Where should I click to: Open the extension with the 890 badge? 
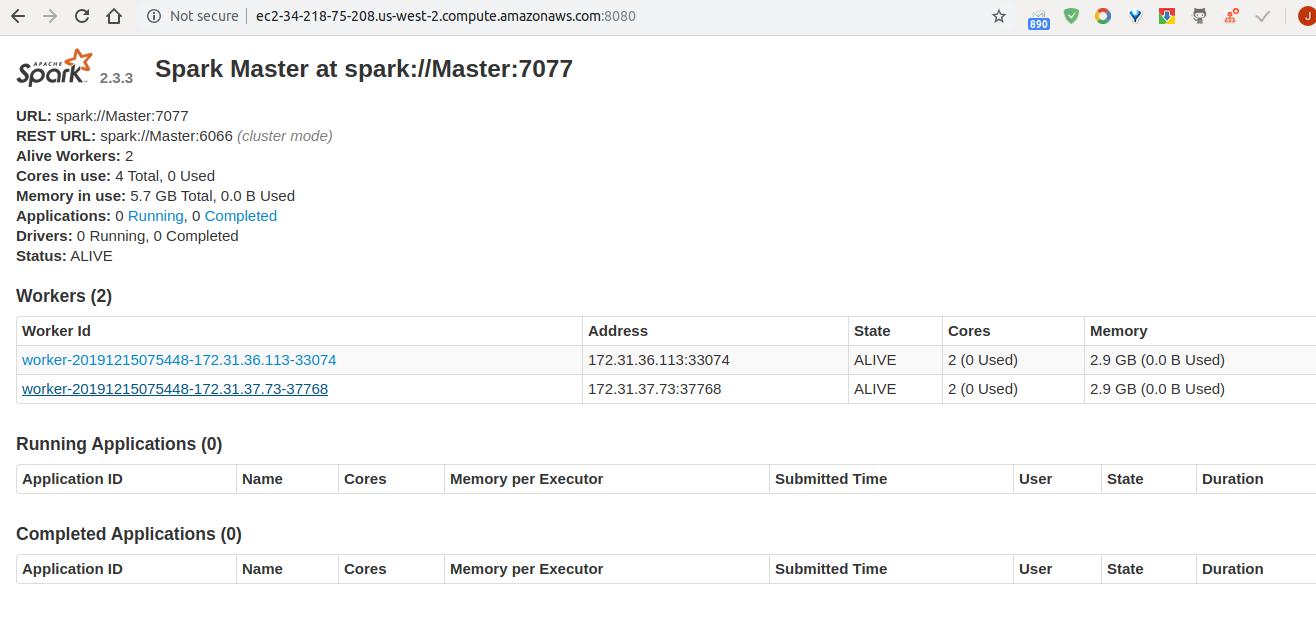(x=1039, y=17)
